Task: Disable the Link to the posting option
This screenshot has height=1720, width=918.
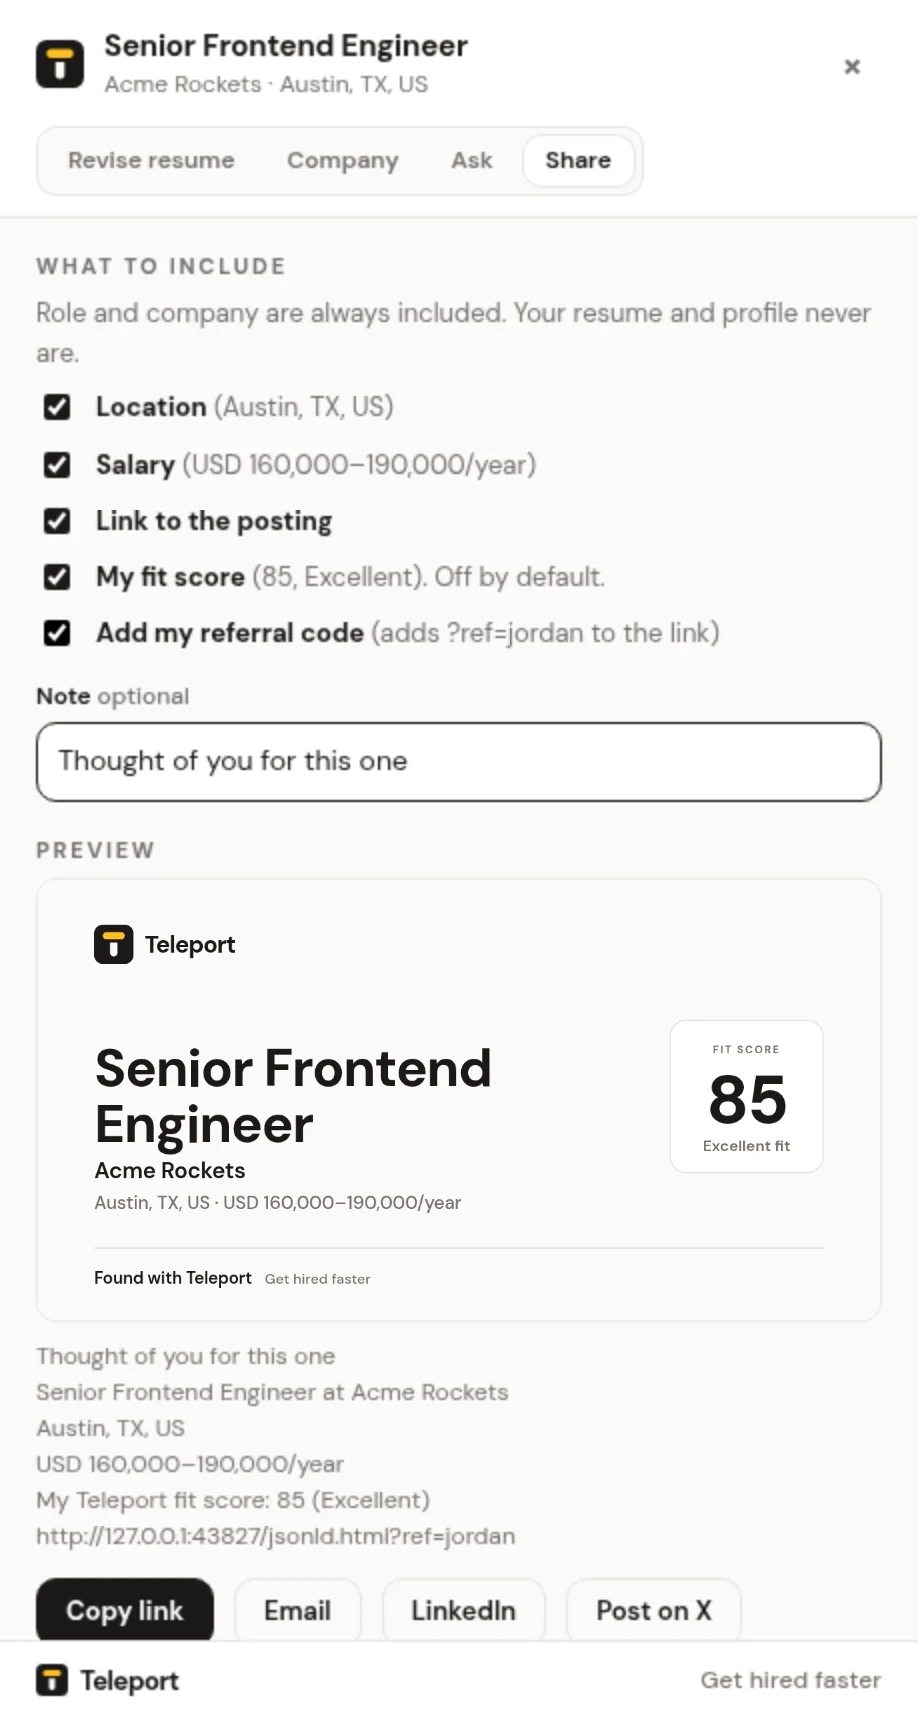Action: click(57, 521)
